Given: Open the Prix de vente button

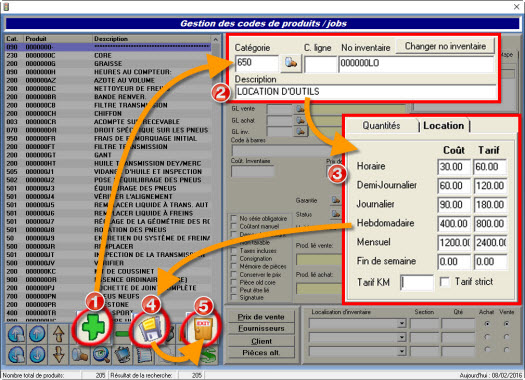Looking at the screenshot, I should click(261, 317).
